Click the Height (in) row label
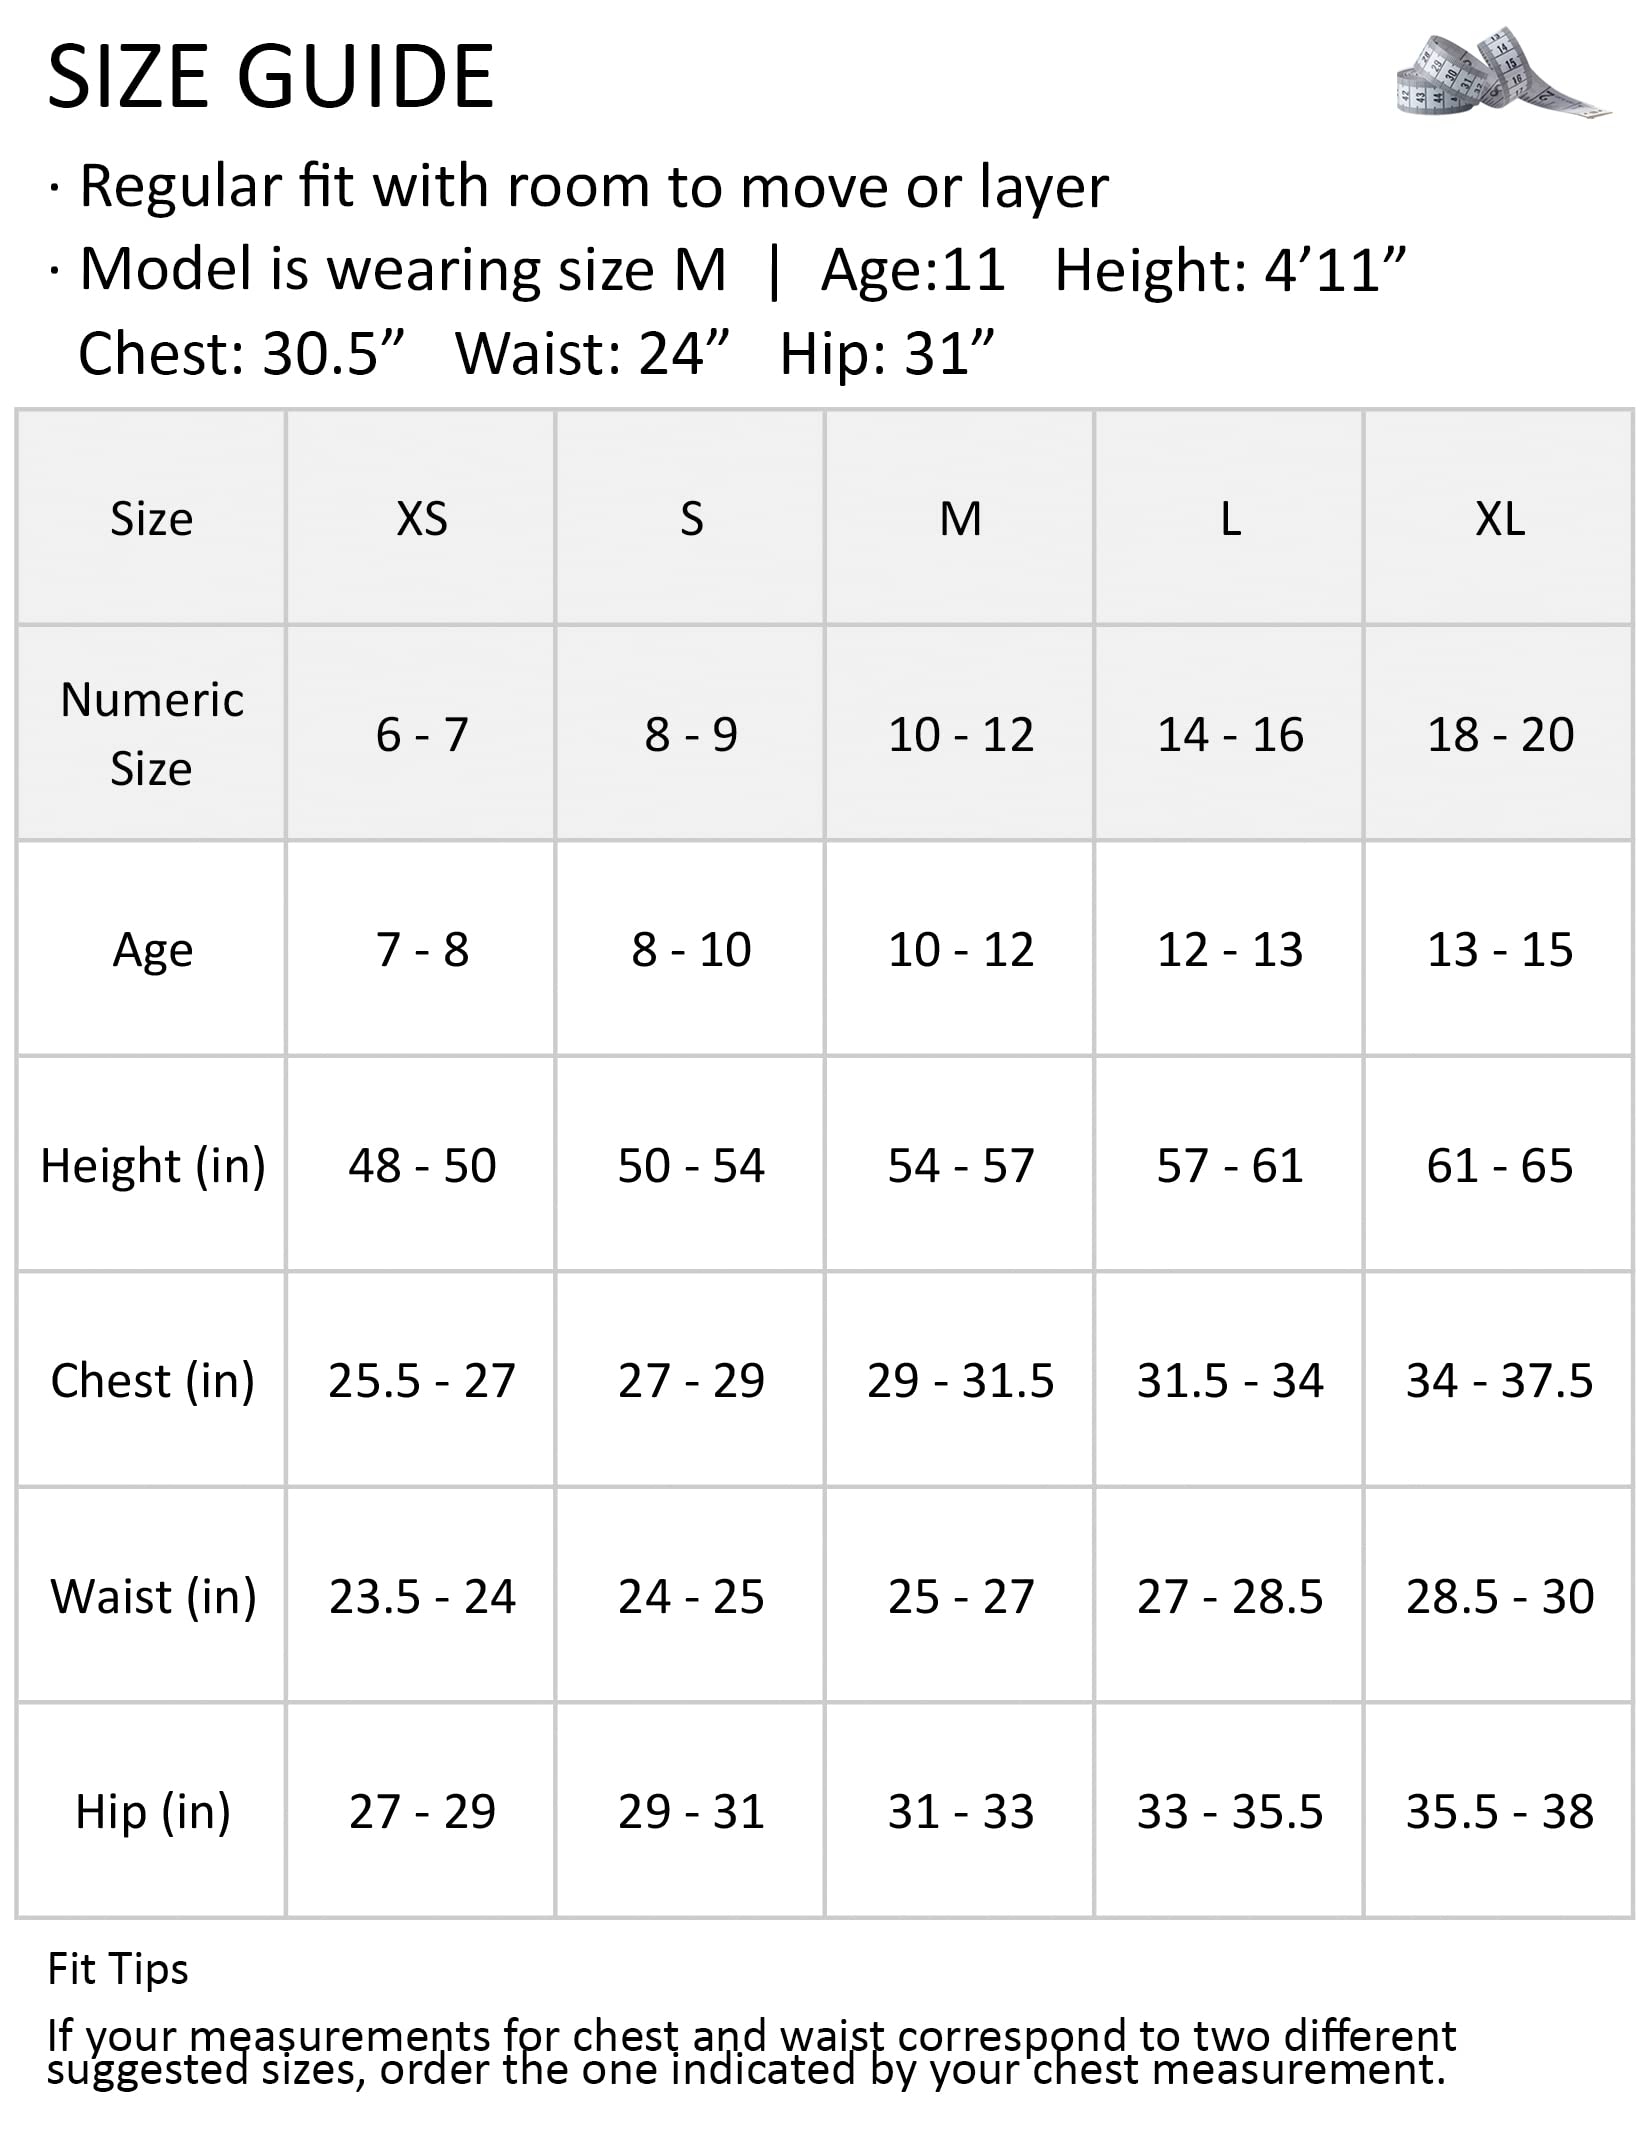 153,1166
